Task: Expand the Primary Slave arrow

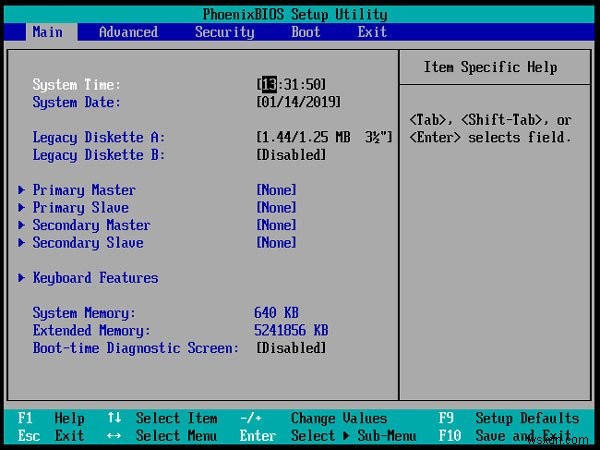Action: [21, 207]
